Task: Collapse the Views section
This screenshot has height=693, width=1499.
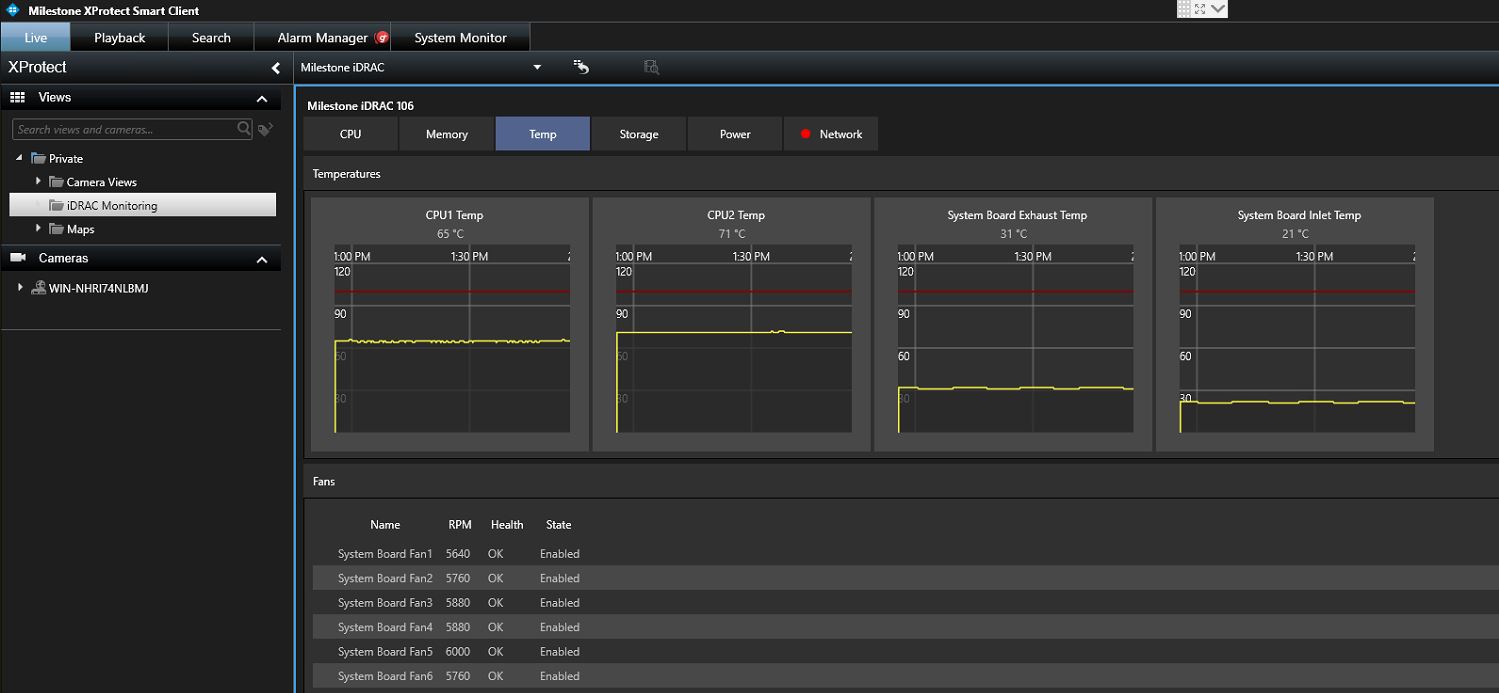Action: (262, 98)
